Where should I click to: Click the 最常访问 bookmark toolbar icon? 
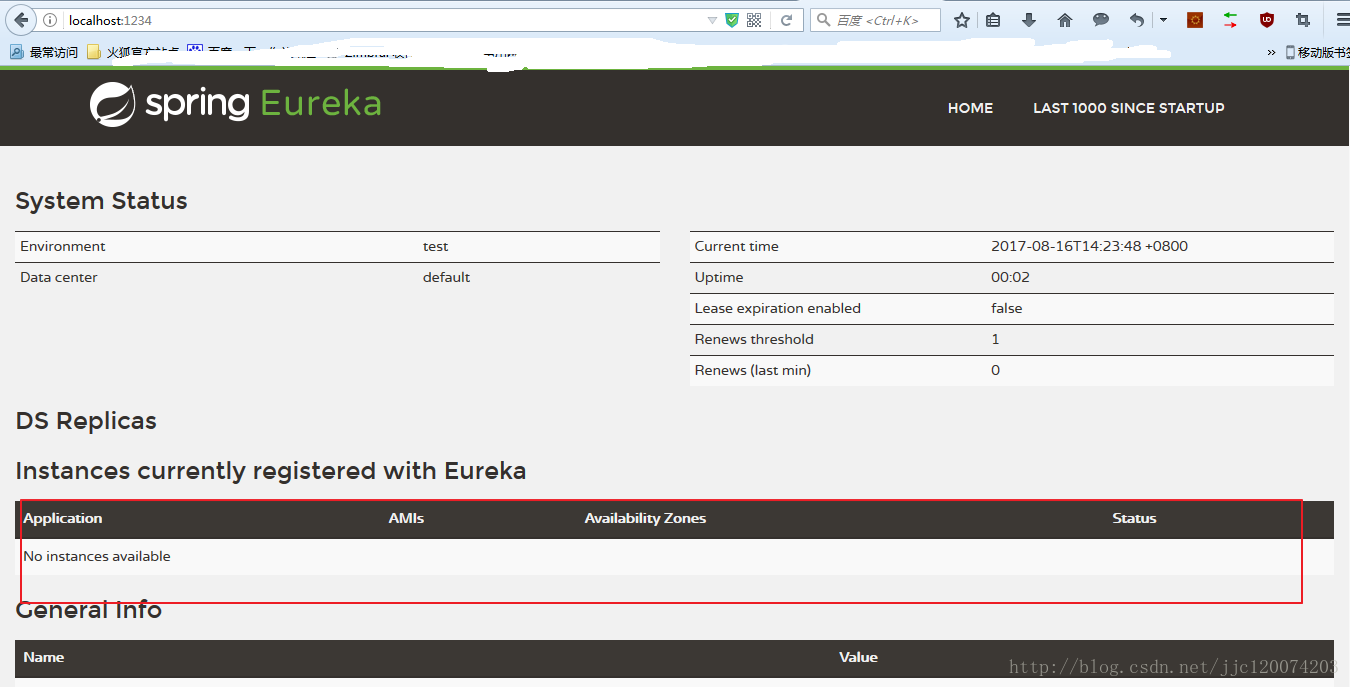click(17, 52)
